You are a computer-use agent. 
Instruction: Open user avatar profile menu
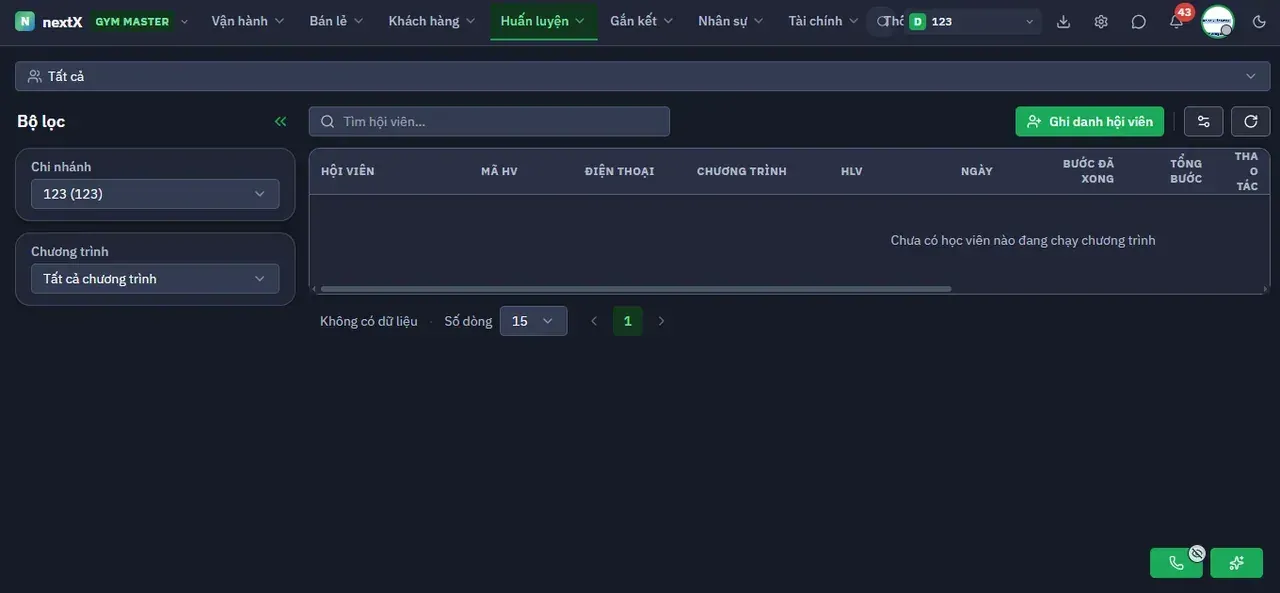(x=1218, y=21)
